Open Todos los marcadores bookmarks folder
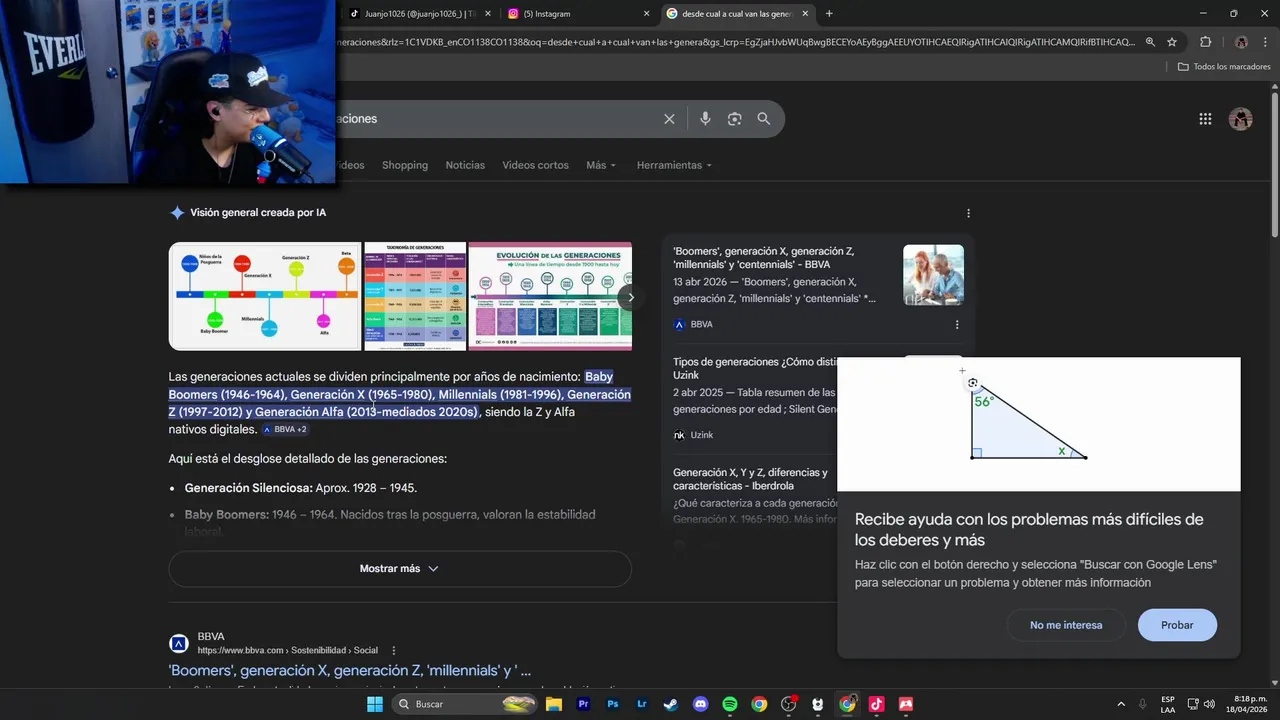Image resolution: width=1280 pixels, height=720 pixels. 1223,67
